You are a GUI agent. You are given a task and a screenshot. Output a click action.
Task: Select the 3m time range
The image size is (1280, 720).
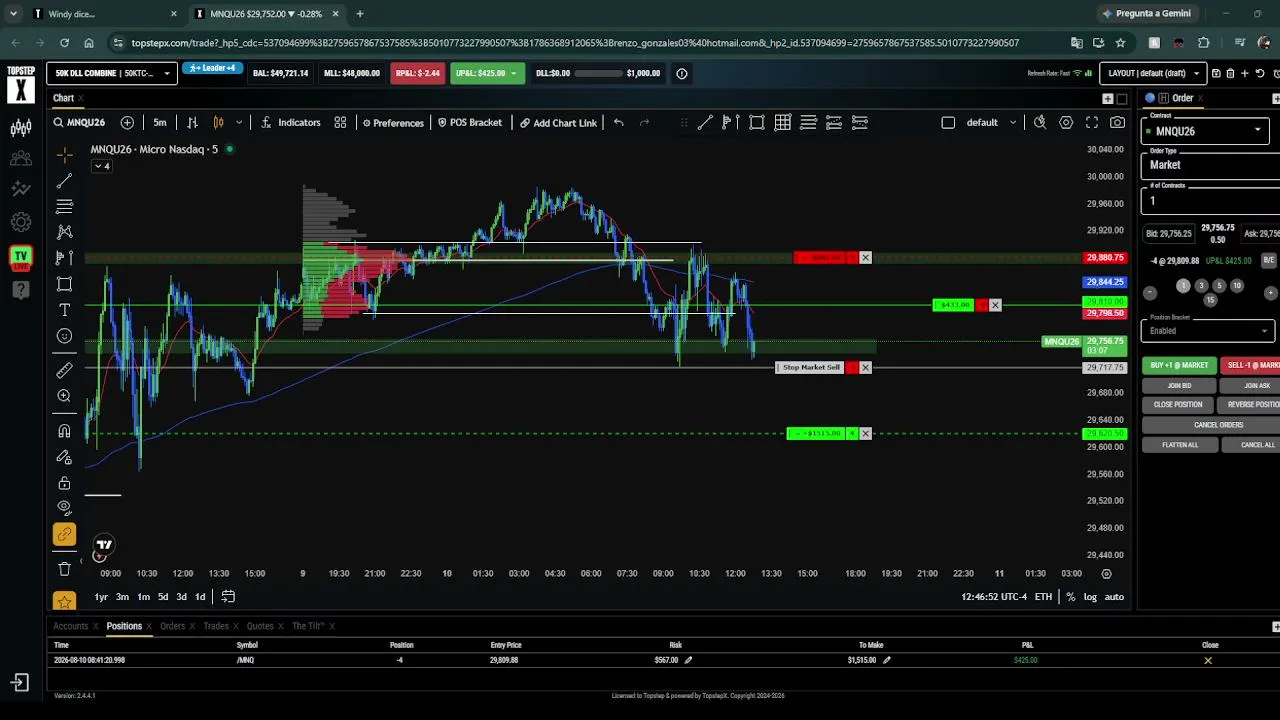pyautogui.click(x=122, y=597)
